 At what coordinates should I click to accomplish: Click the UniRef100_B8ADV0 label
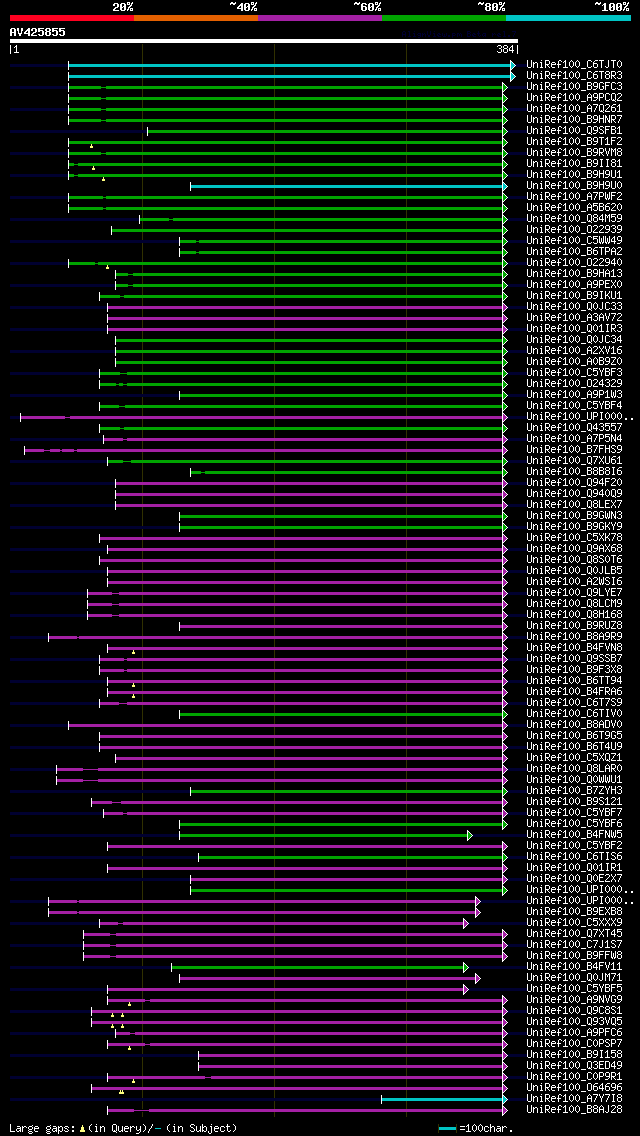tap(574, 726)
